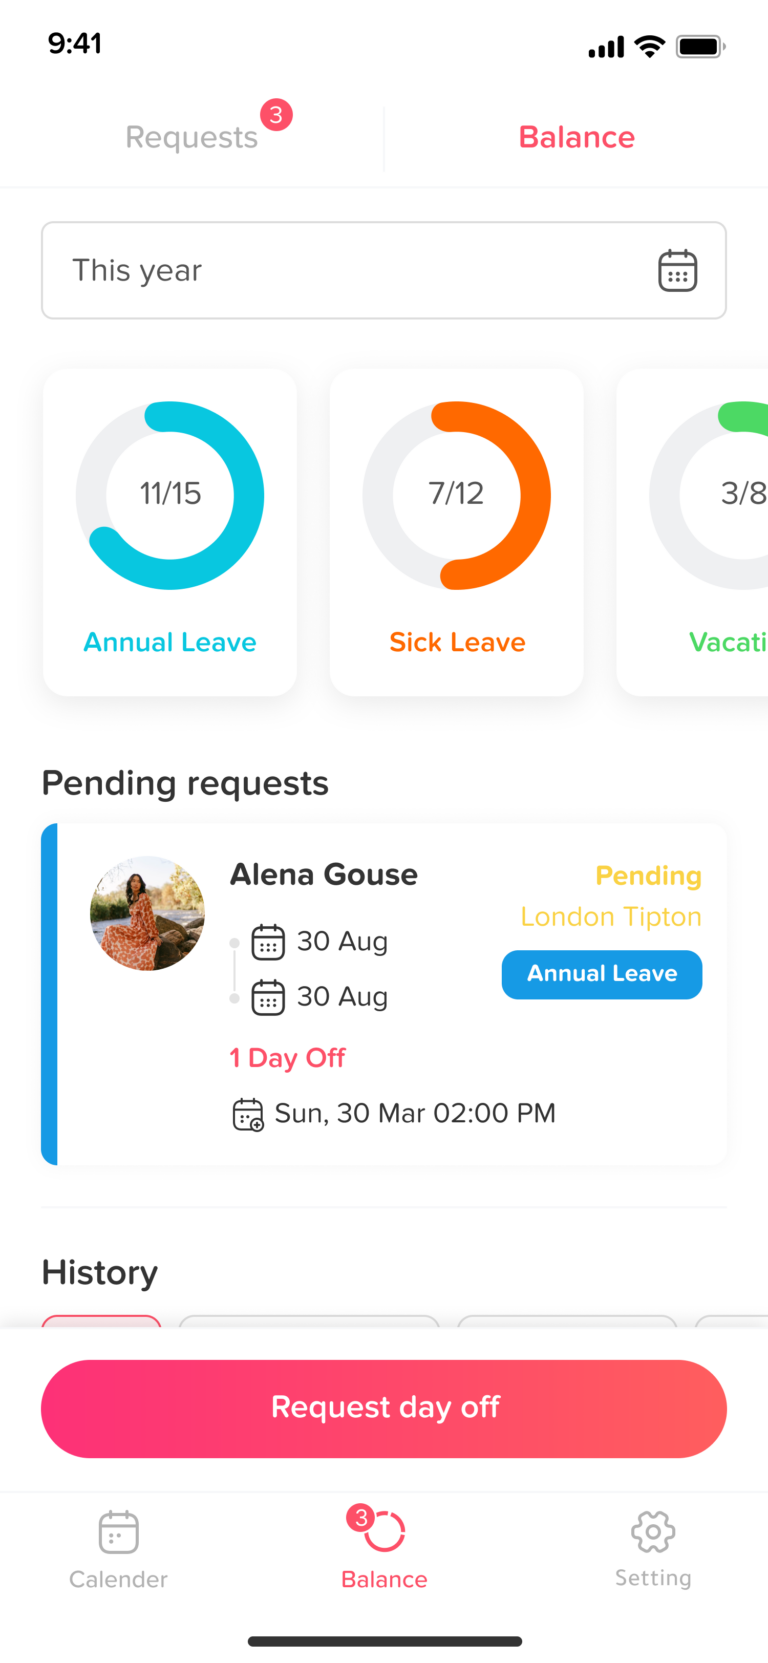
Task: Tap the request submitted time icon
Action: pyautogui.click(x=248, y=1114)
